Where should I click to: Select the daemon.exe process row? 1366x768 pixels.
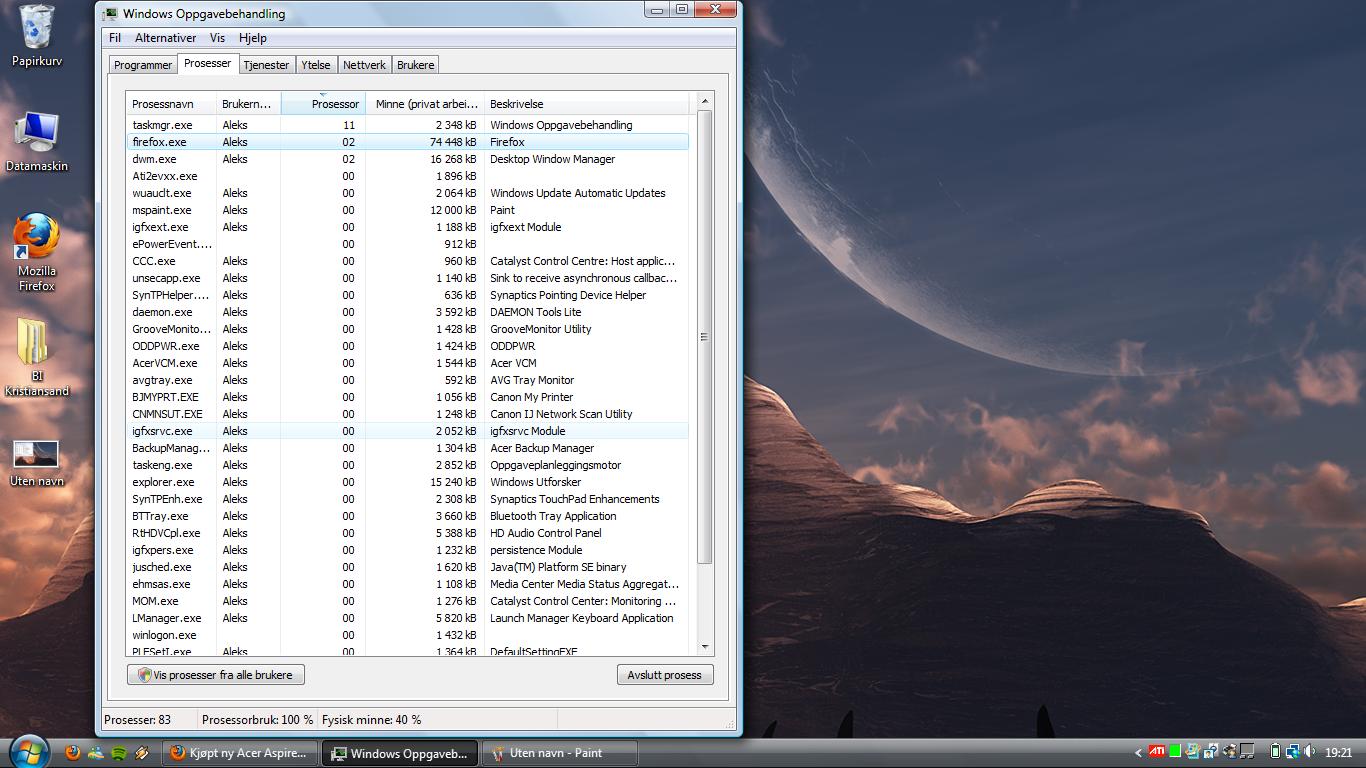408,312
